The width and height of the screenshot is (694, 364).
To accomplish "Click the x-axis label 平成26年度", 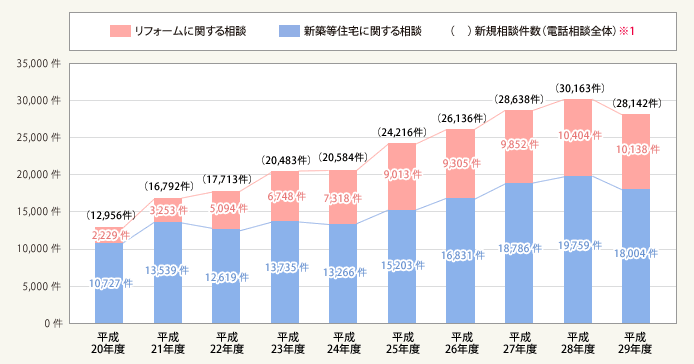I will pos(462,344).
